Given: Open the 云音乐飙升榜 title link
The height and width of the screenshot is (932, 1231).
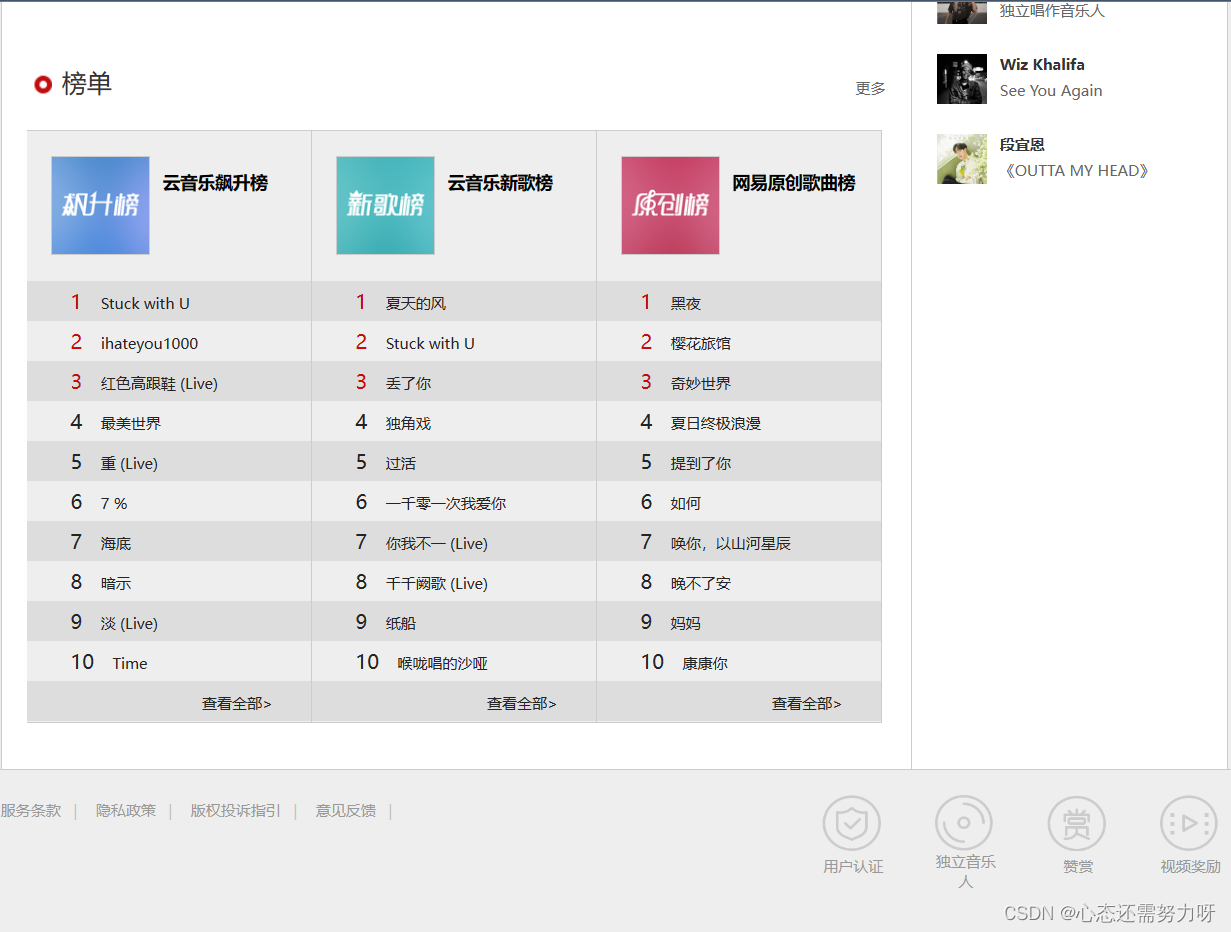Looking at the screenshot, I should coord(215,183).
